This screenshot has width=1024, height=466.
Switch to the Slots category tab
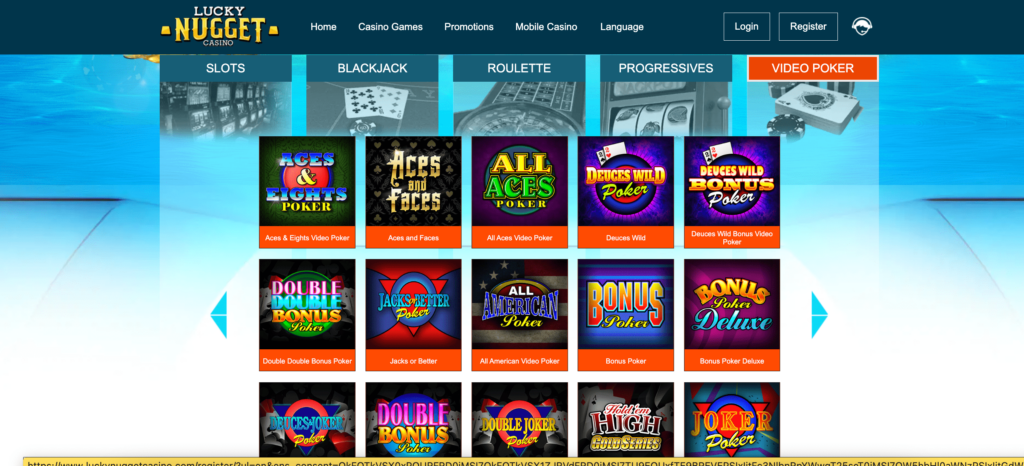click(226, 68)
